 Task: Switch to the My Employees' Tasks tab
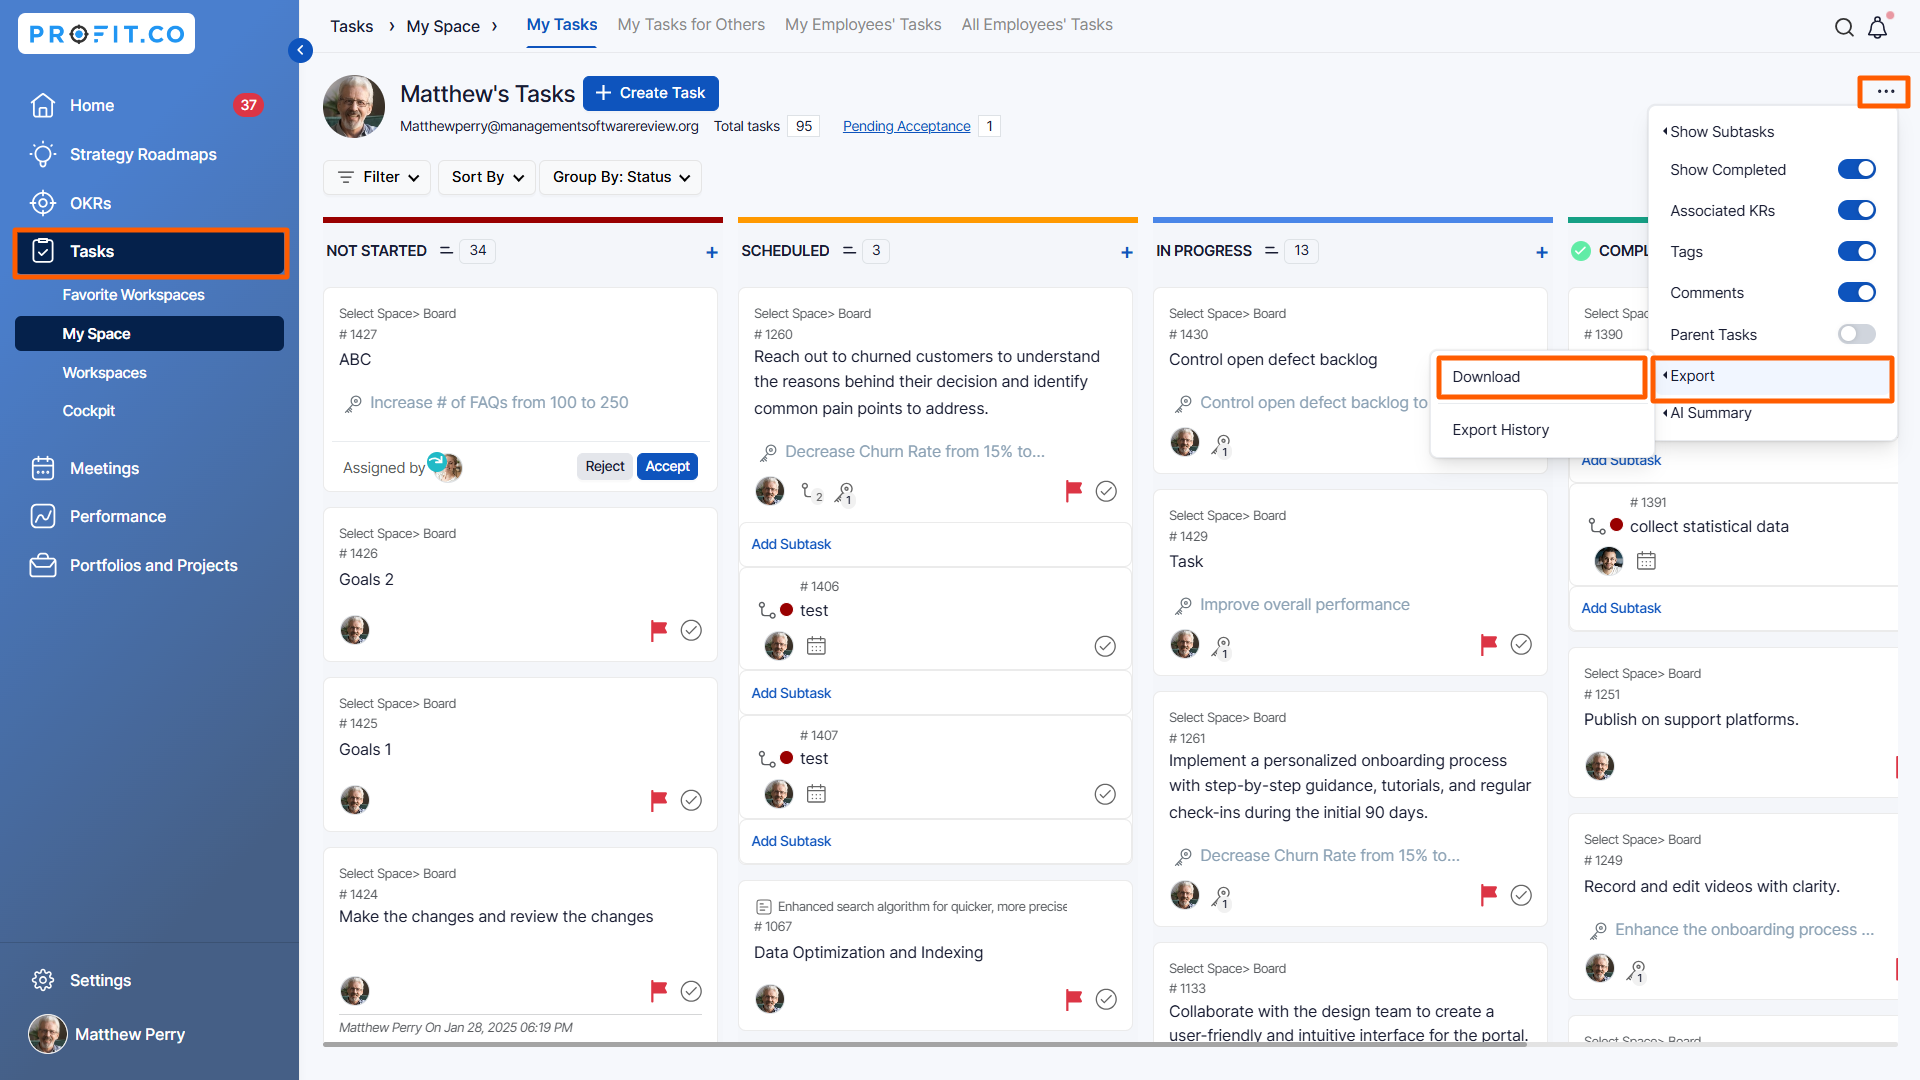[863, 25]
